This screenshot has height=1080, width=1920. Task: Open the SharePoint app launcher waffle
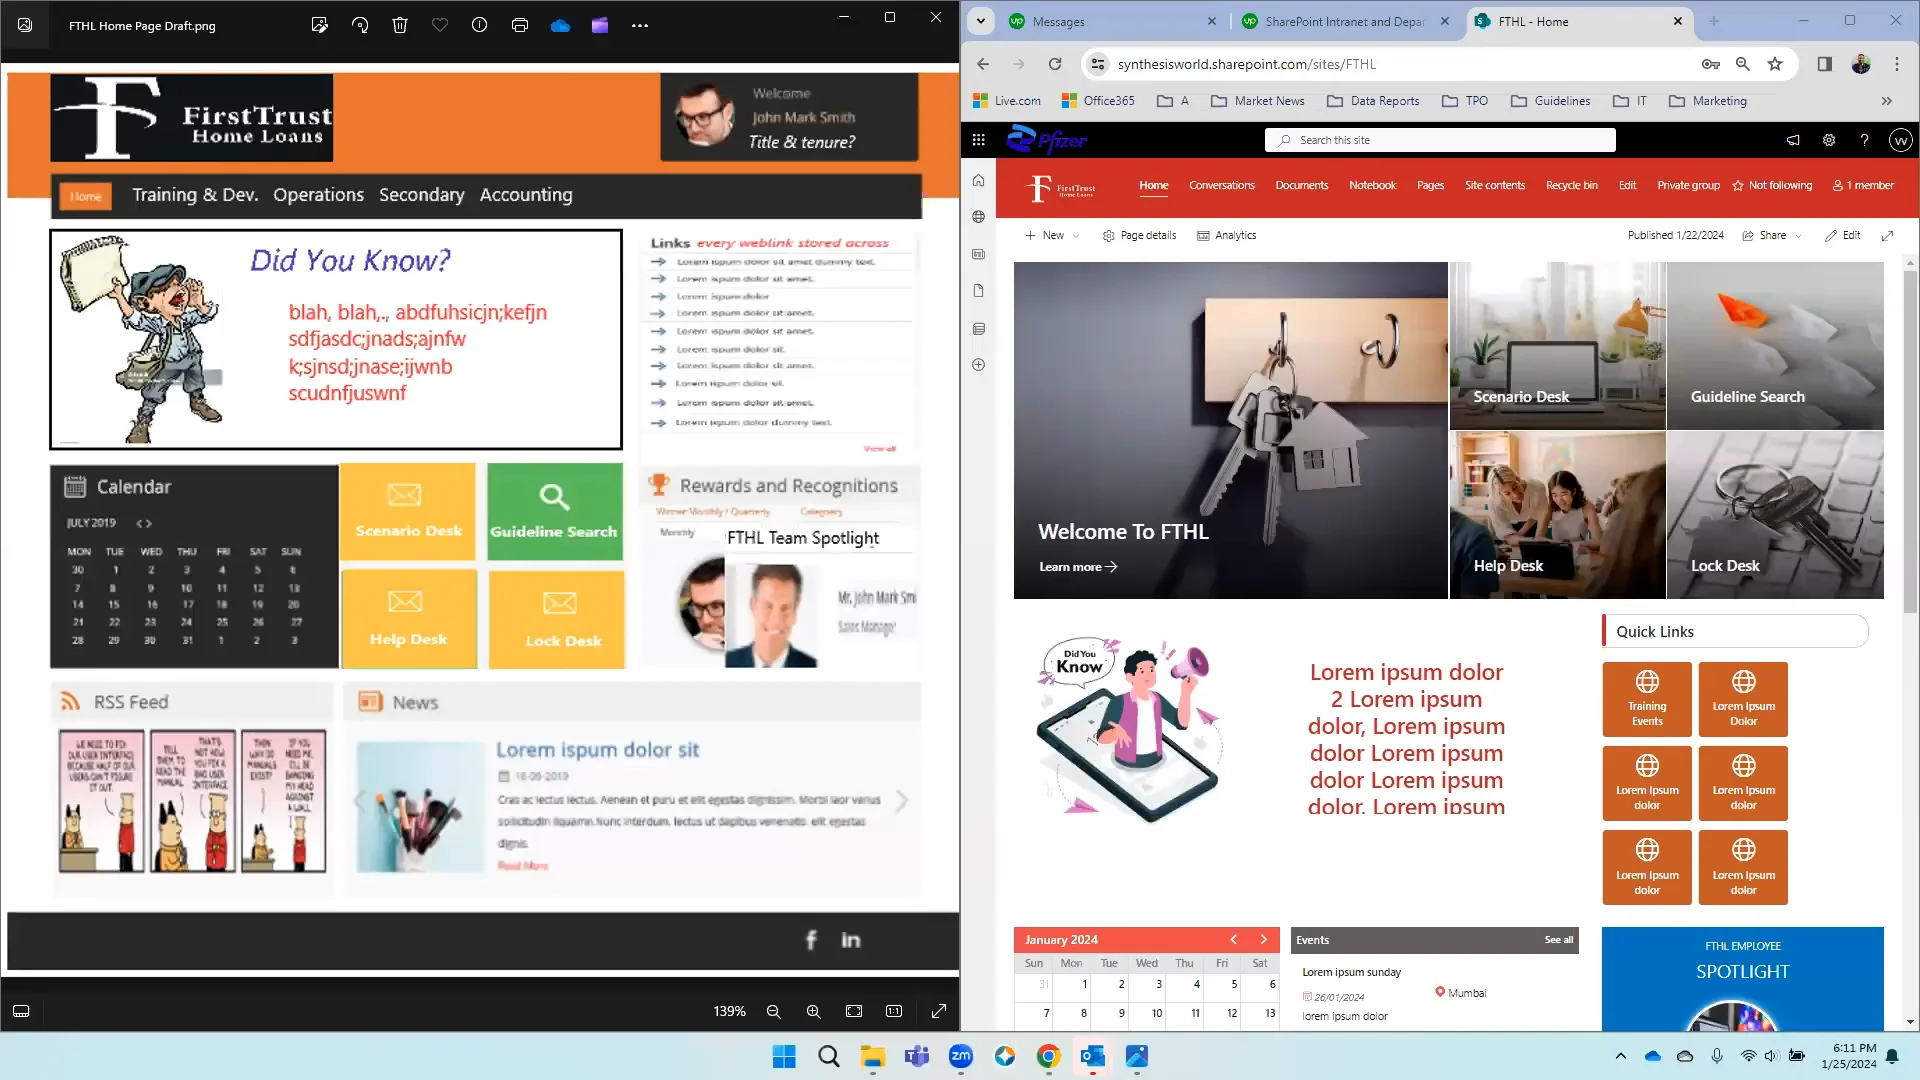(979, 140)
